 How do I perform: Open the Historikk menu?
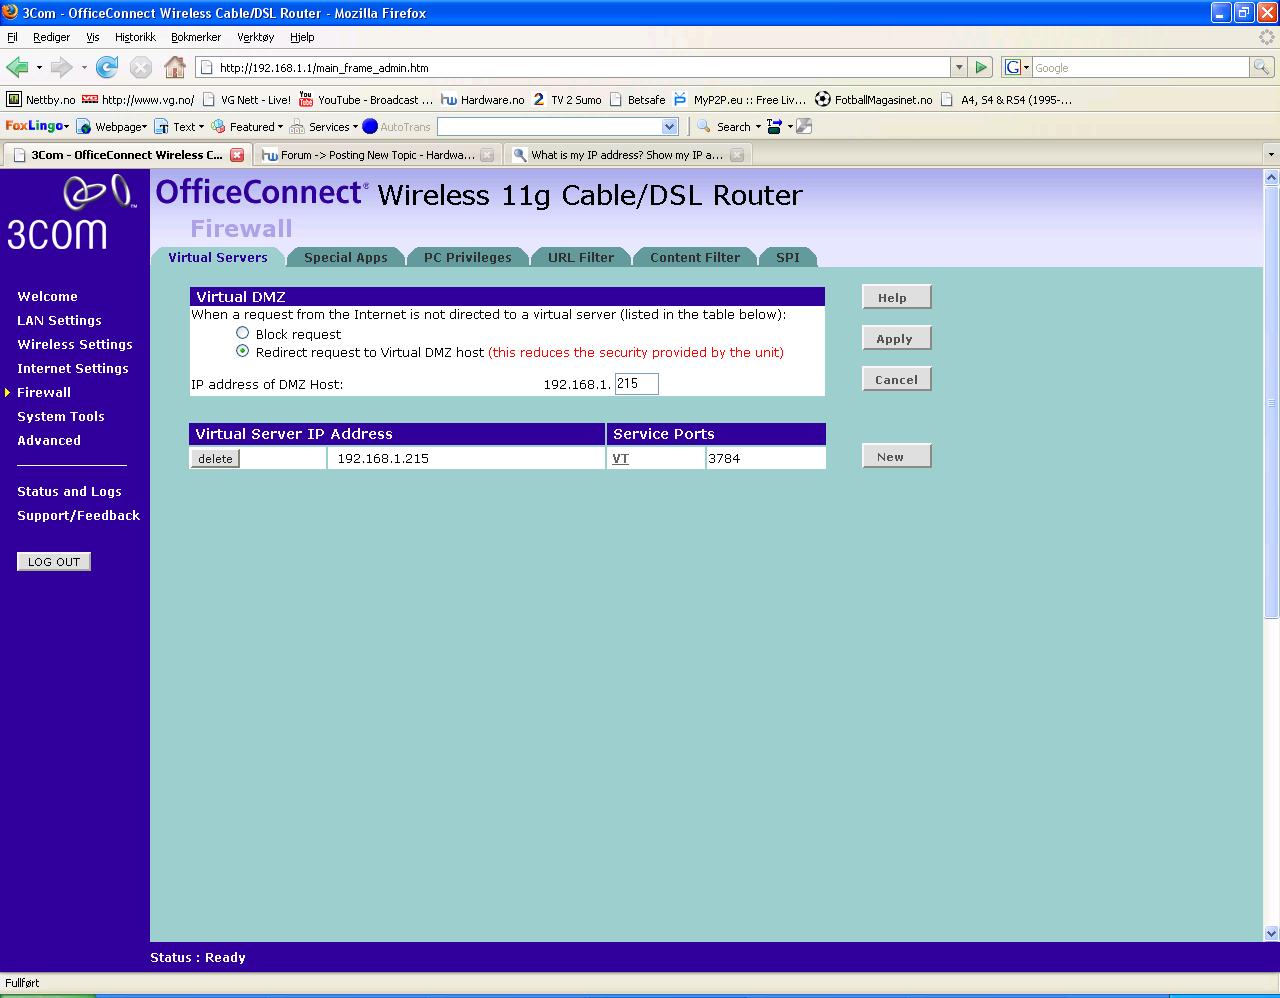tap(135, 37)
